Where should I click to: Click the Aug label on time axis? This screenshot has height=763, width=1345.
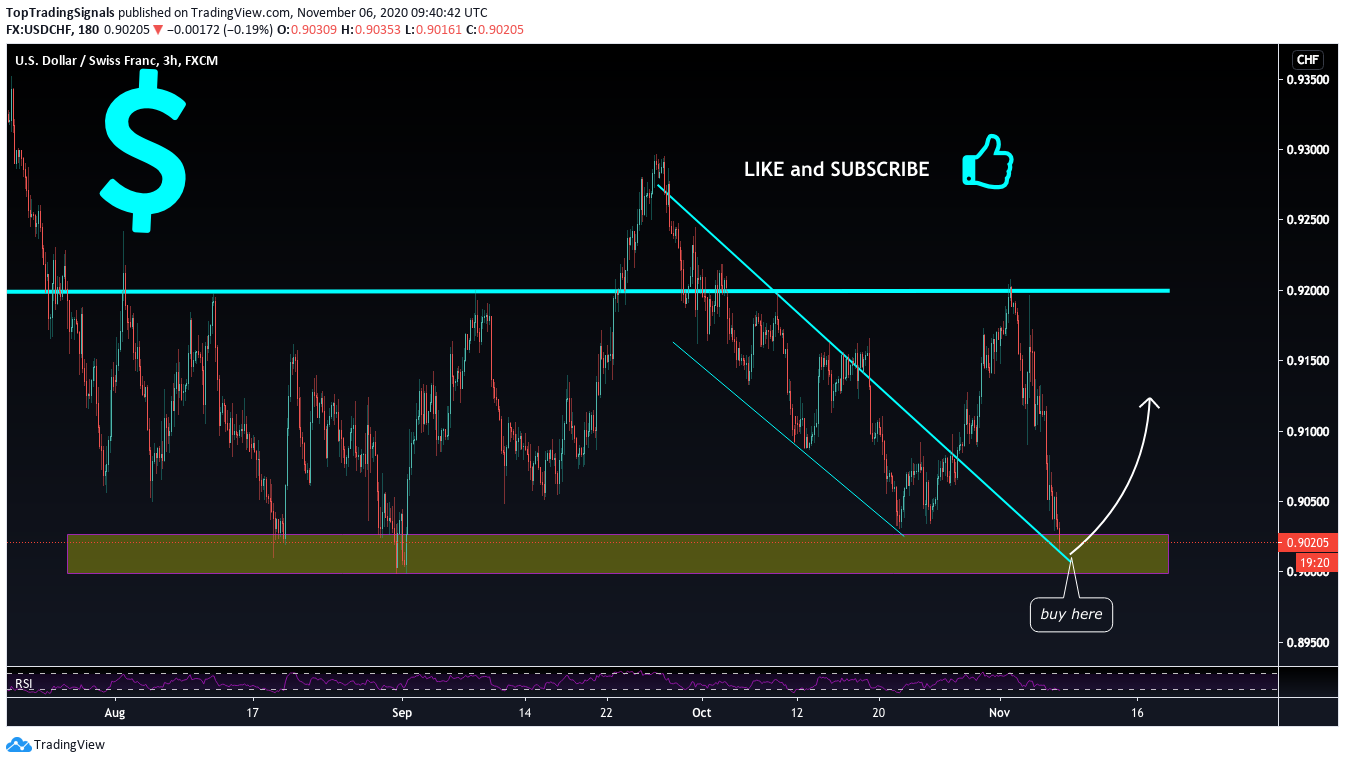(x=115, y=713)
